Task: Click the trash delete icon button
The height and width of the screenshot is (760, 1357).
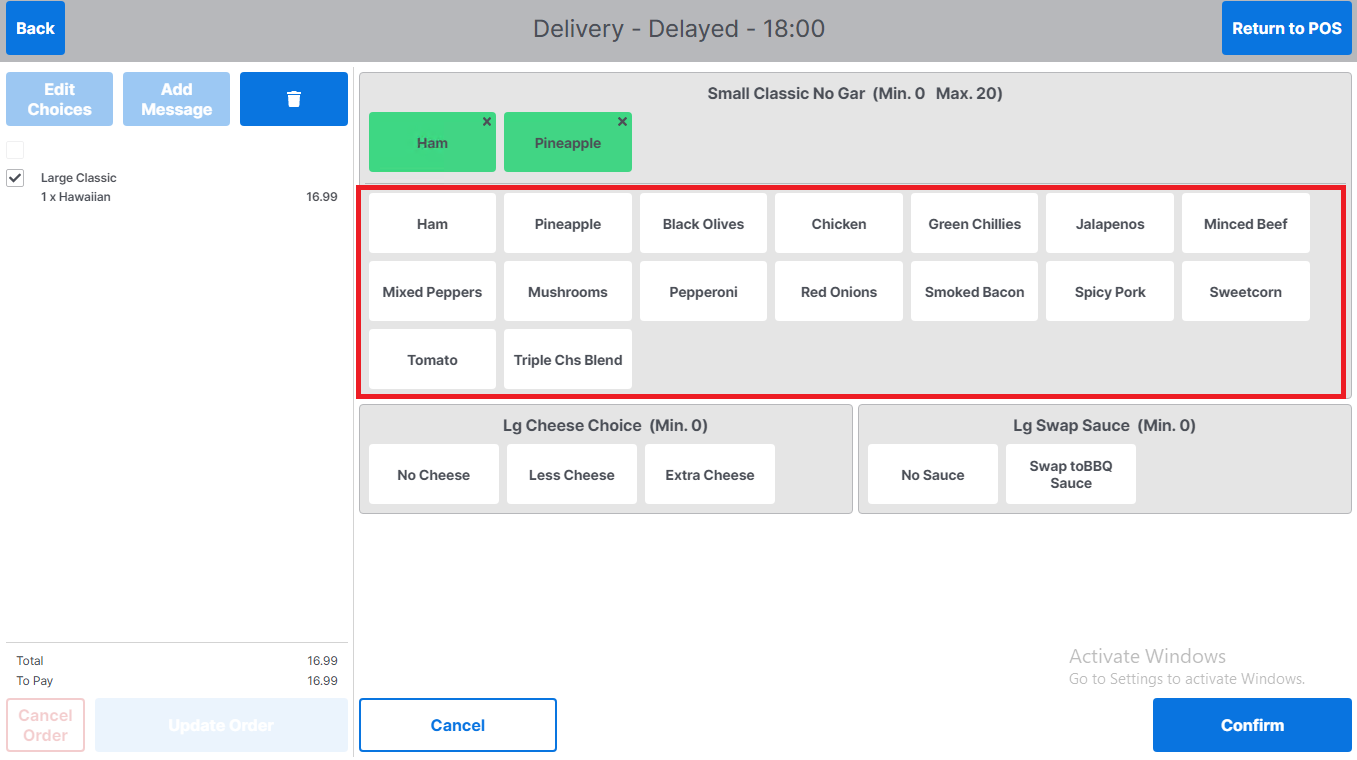Action: [x=293, y=99]
